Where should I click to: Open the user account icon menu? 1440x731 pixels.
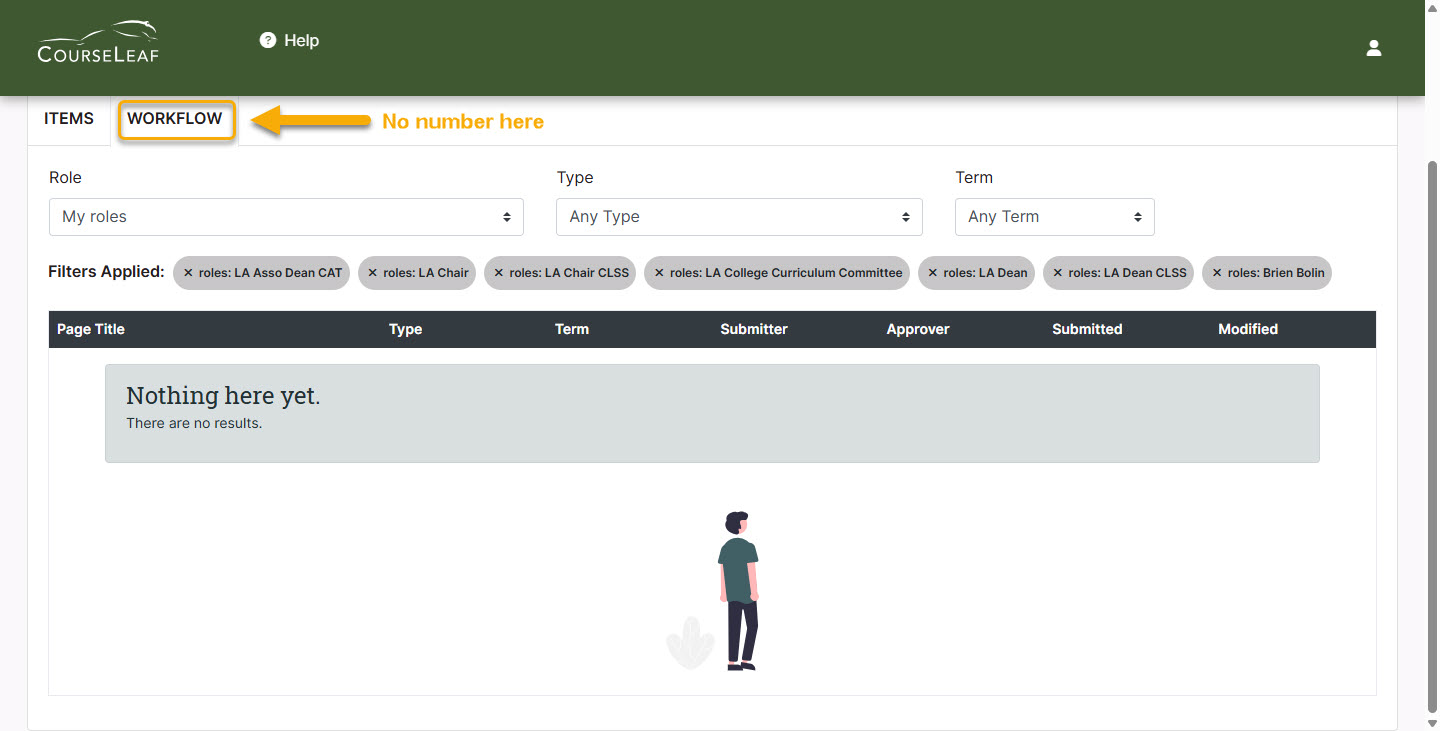pyautogui.click(x=1373, y=47)
